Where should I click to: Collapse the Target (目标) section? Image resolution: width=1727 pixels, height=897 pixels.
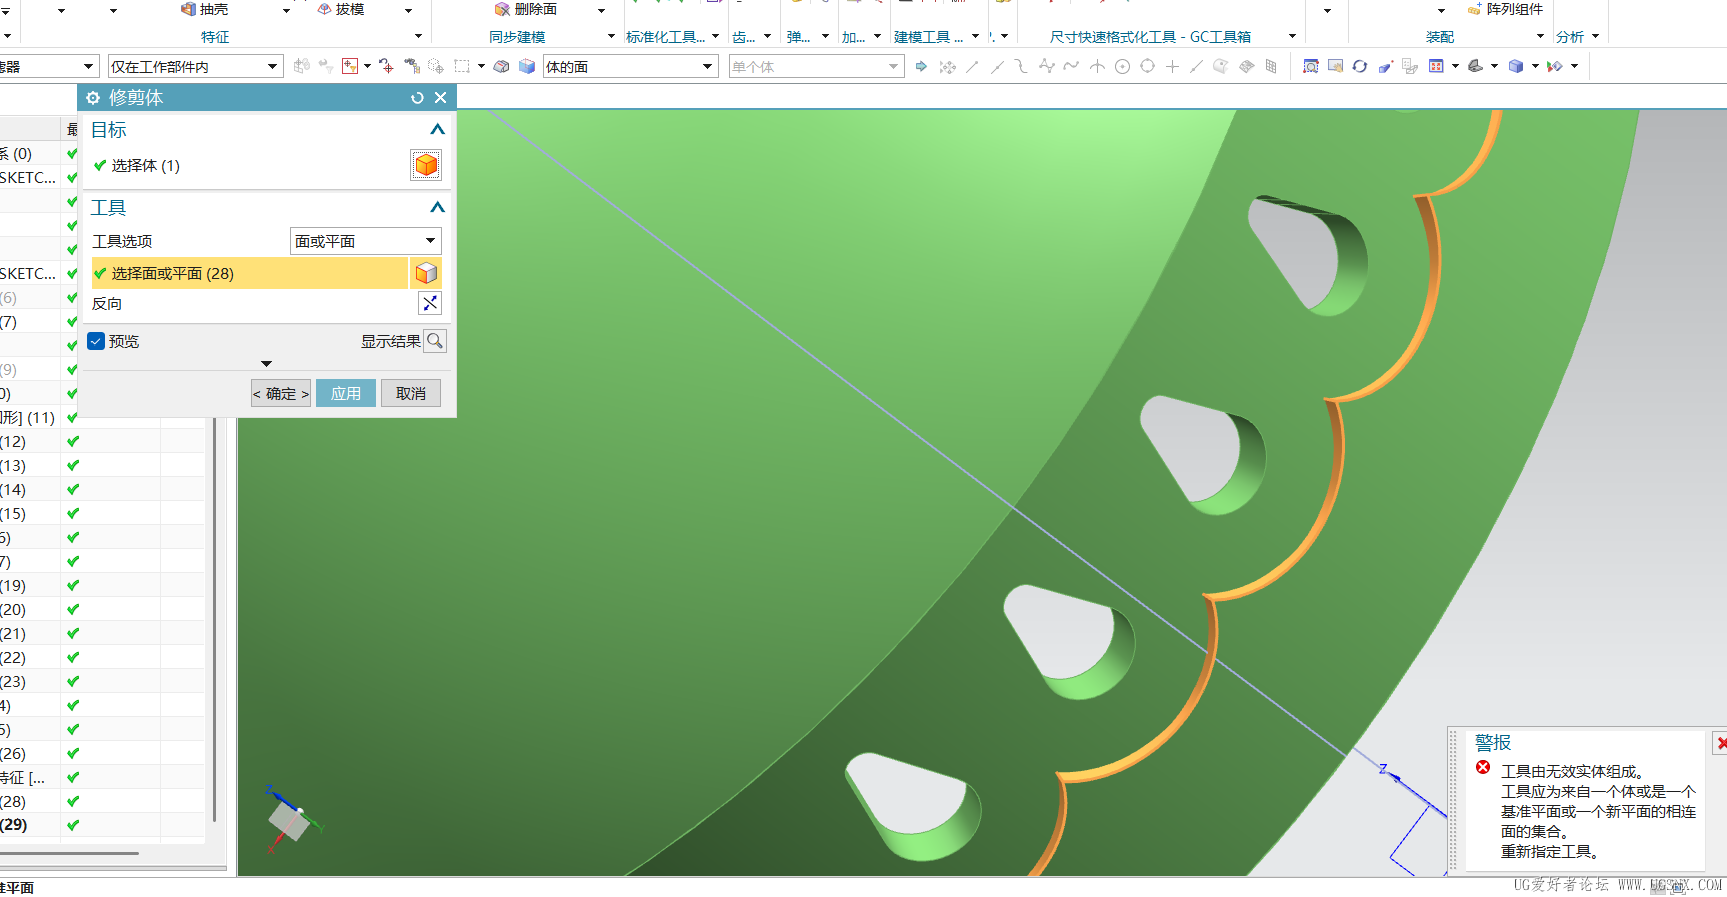[x=437, y=130]
